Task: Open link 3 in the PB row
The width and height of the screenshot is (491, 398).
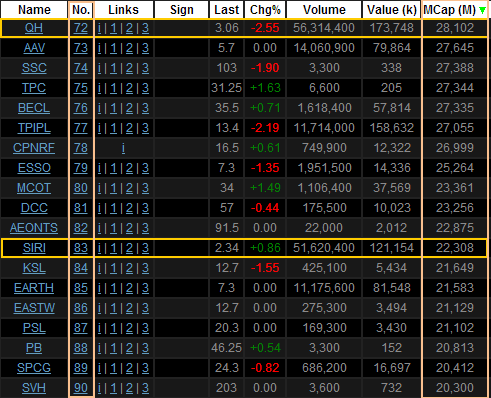Action: tap(145, 348)
